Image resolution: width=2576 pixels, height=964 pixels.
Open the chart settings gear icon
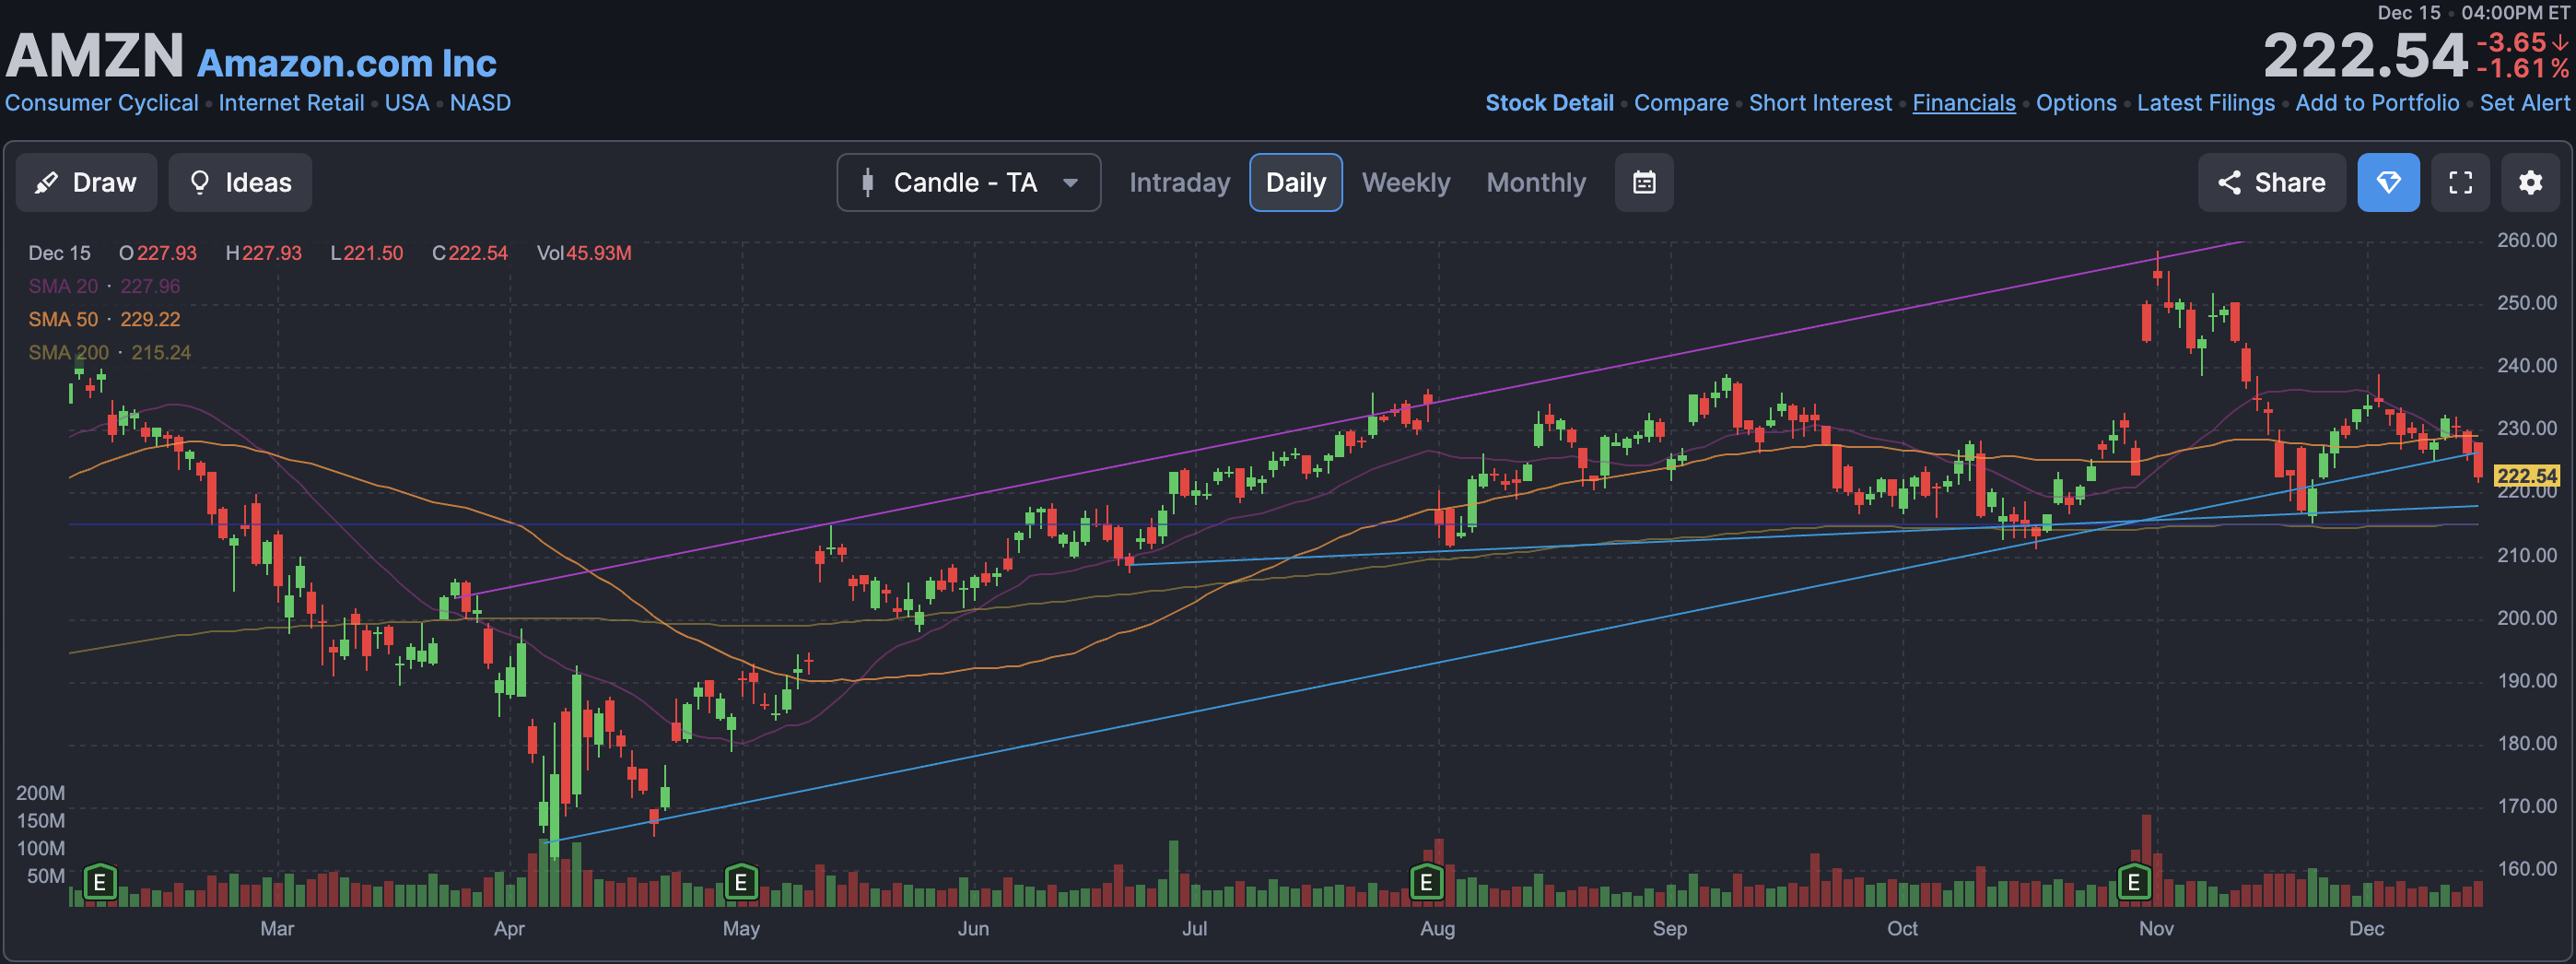pyautogui.click(x=2530, y=182)
